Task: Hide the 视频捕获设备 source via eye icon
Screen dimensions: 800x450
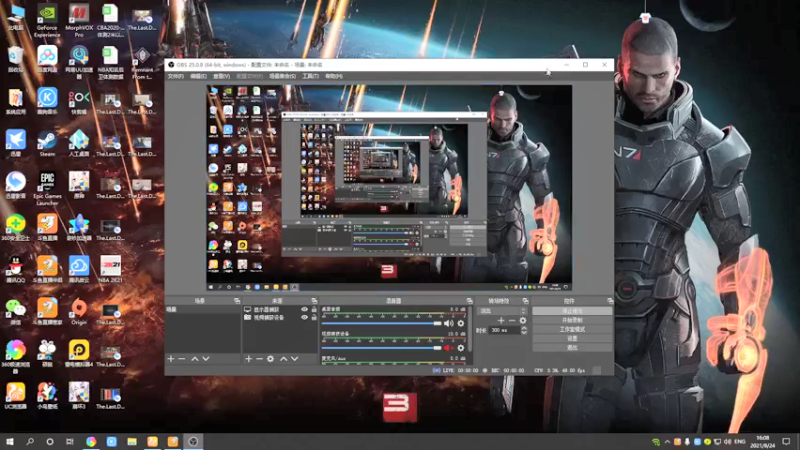Action: (304, 317)
